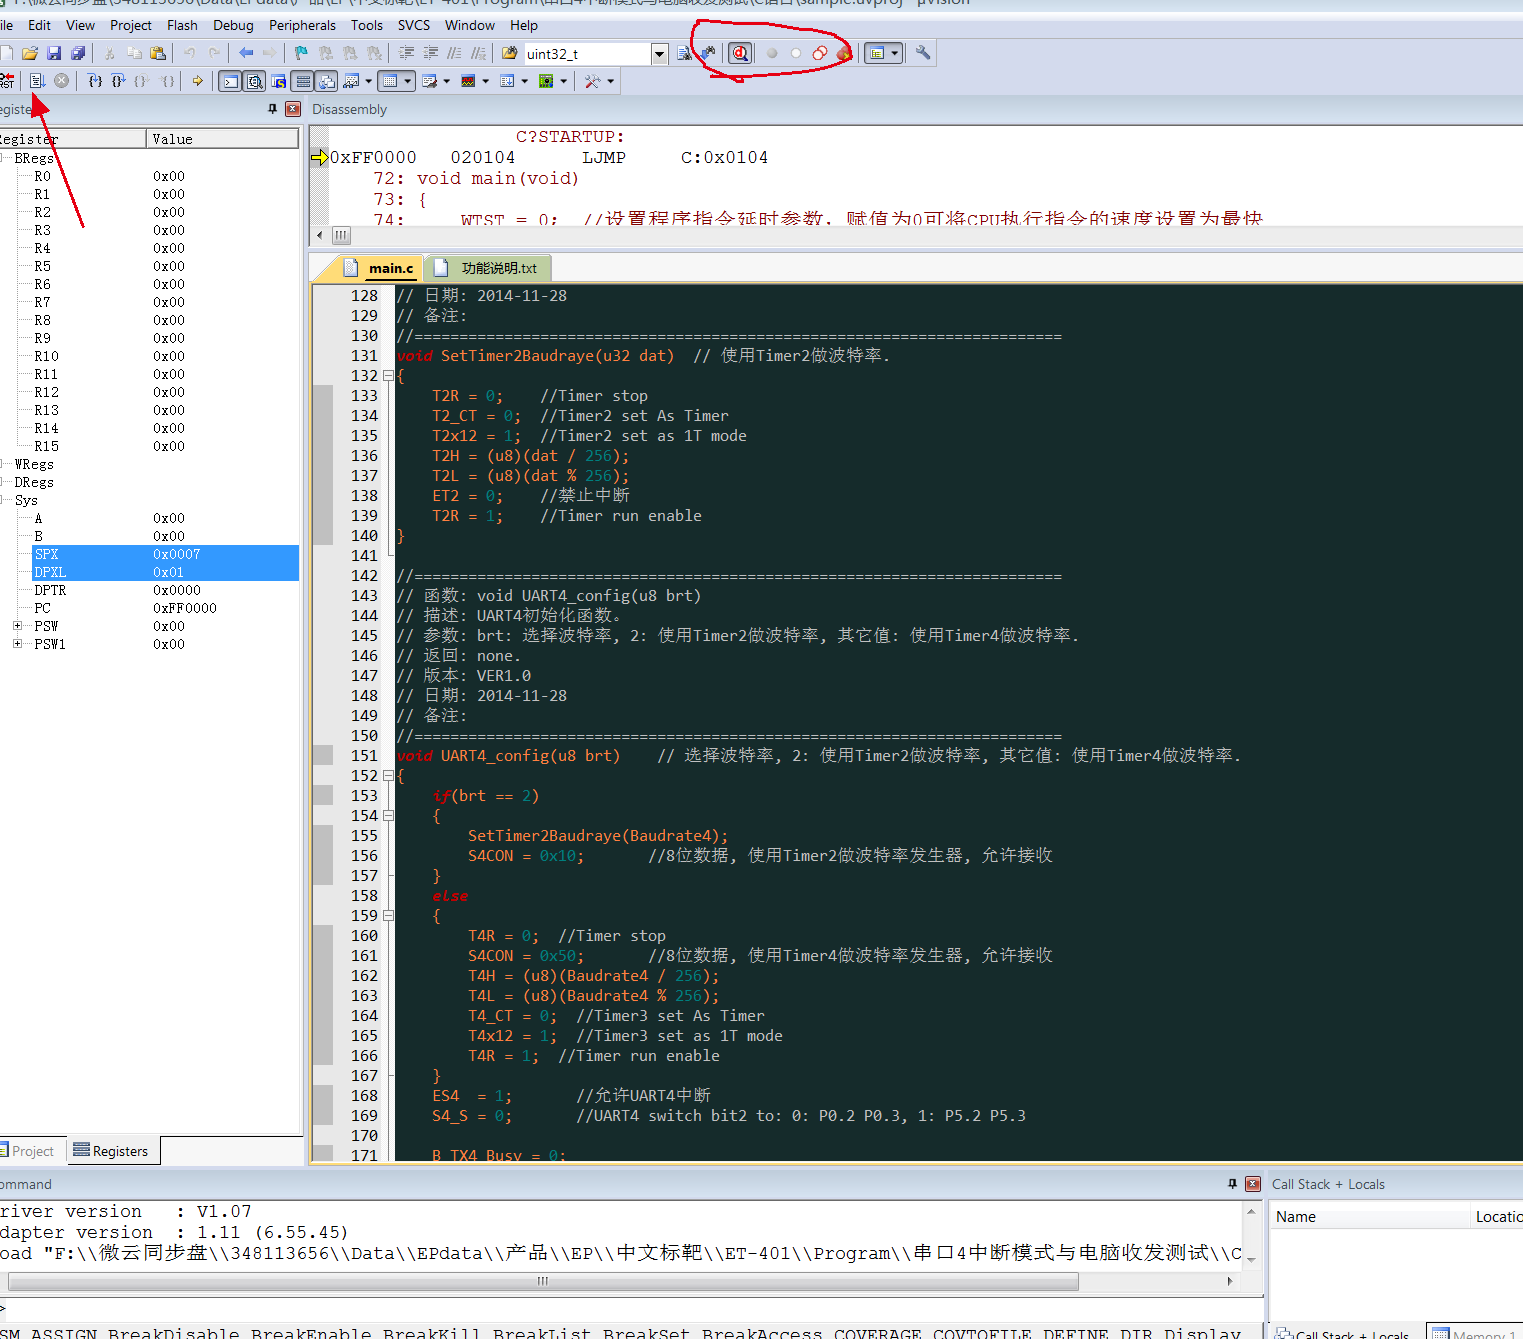Screen dimensions: 1523x1339
Task: Open the Peripherals menu
Action: 302,25
